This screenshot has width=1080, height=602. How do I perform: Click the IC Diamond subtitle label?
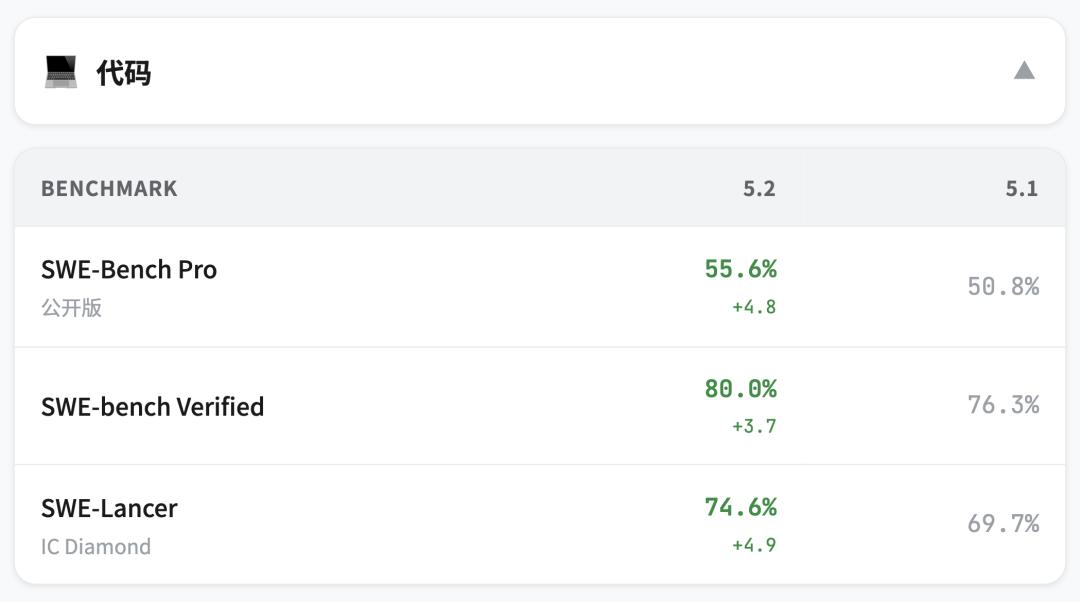point(96,547)
